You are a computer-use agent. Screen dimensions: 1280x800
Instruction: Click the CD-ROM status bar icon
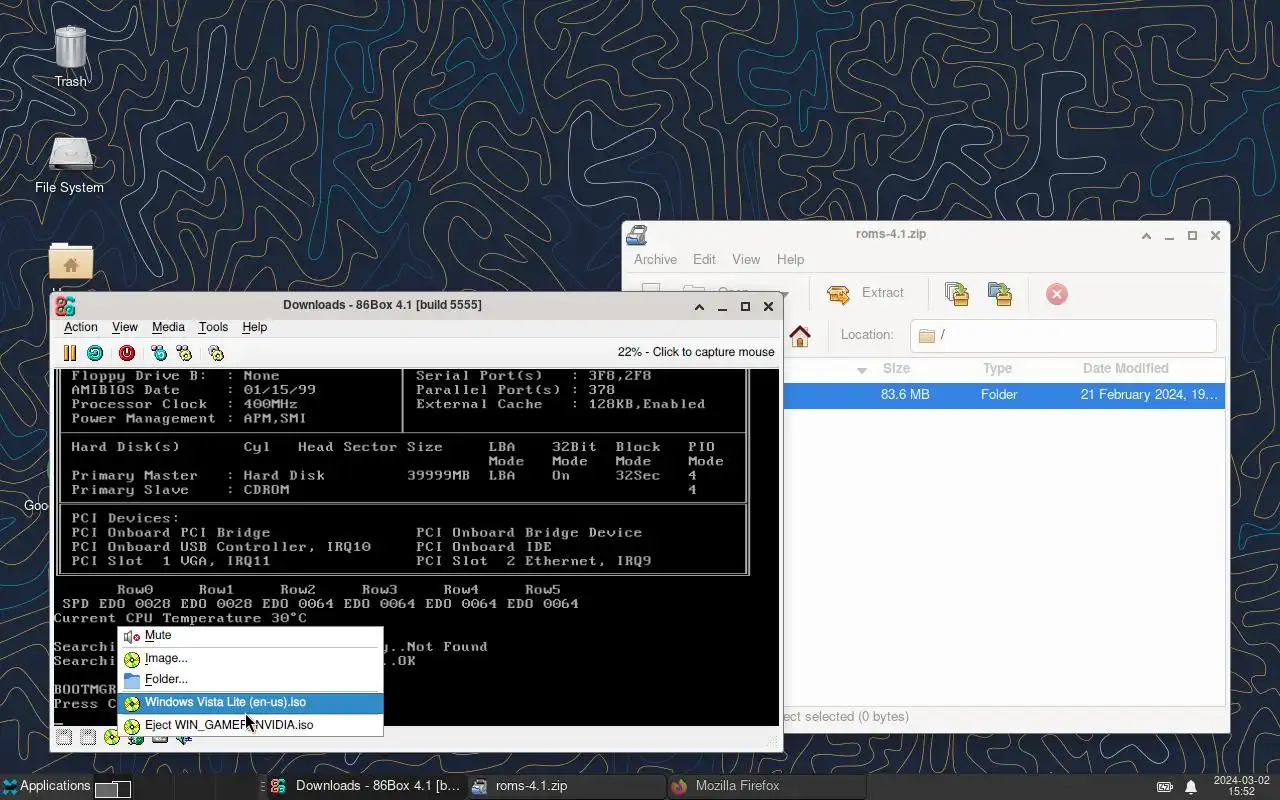(111, 738)
